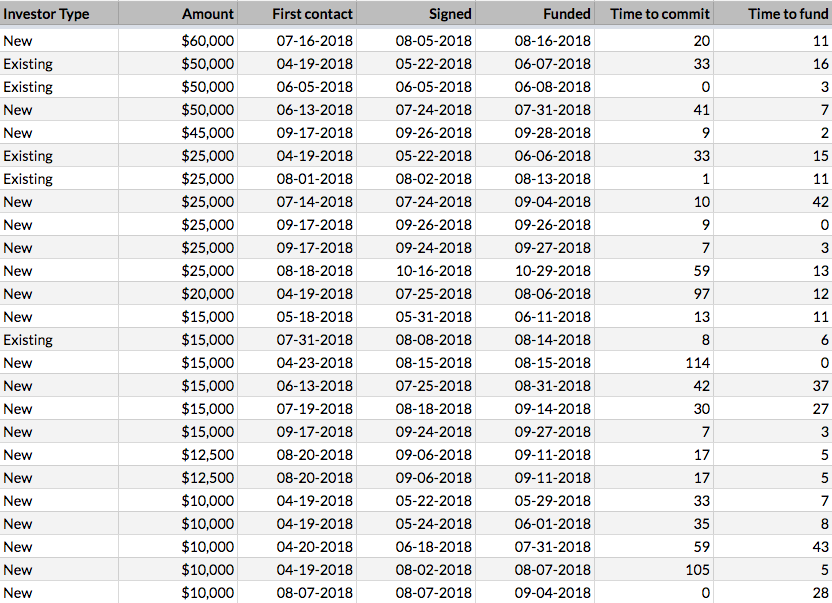Click the 97 time to commit cell
The height and width of the screenshot is (603, 832).
(700, 294)
